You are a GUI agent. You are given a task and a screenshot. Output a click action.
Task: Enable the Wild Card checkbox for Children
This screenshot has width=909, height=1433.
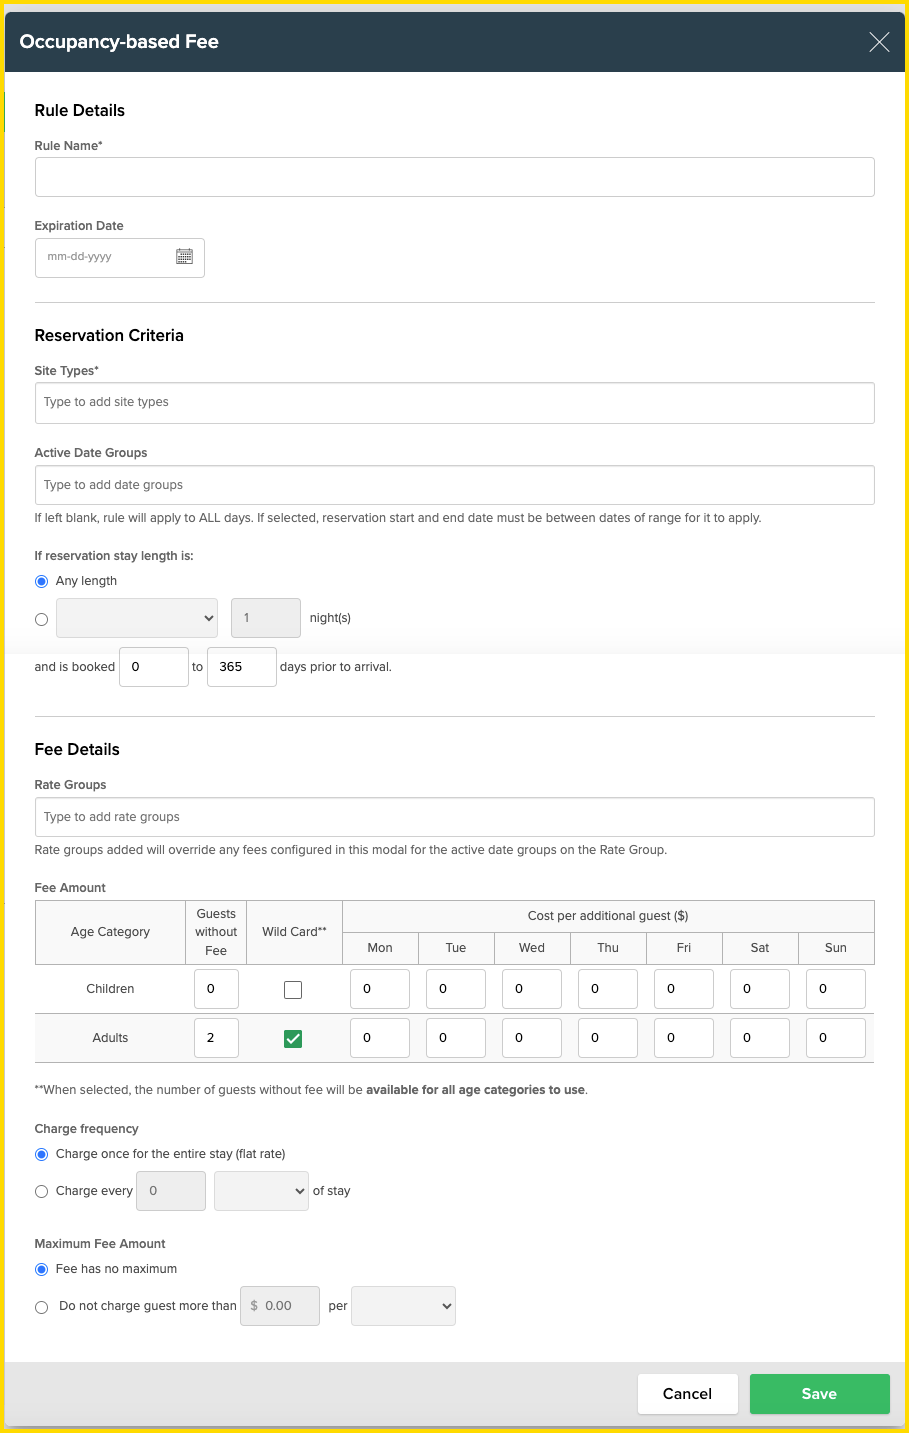[293, 988]
